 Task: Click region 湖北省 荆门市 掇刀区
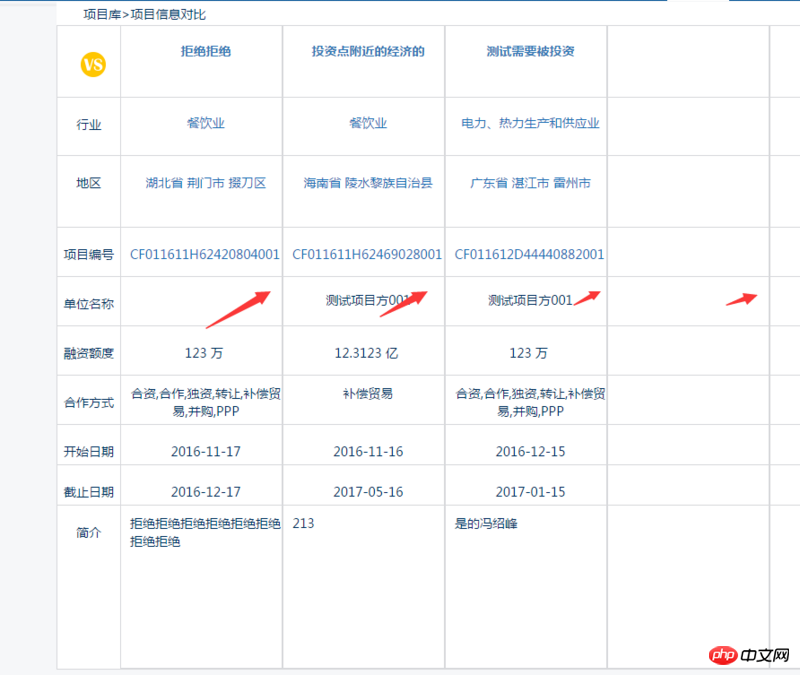pos(206,183)
